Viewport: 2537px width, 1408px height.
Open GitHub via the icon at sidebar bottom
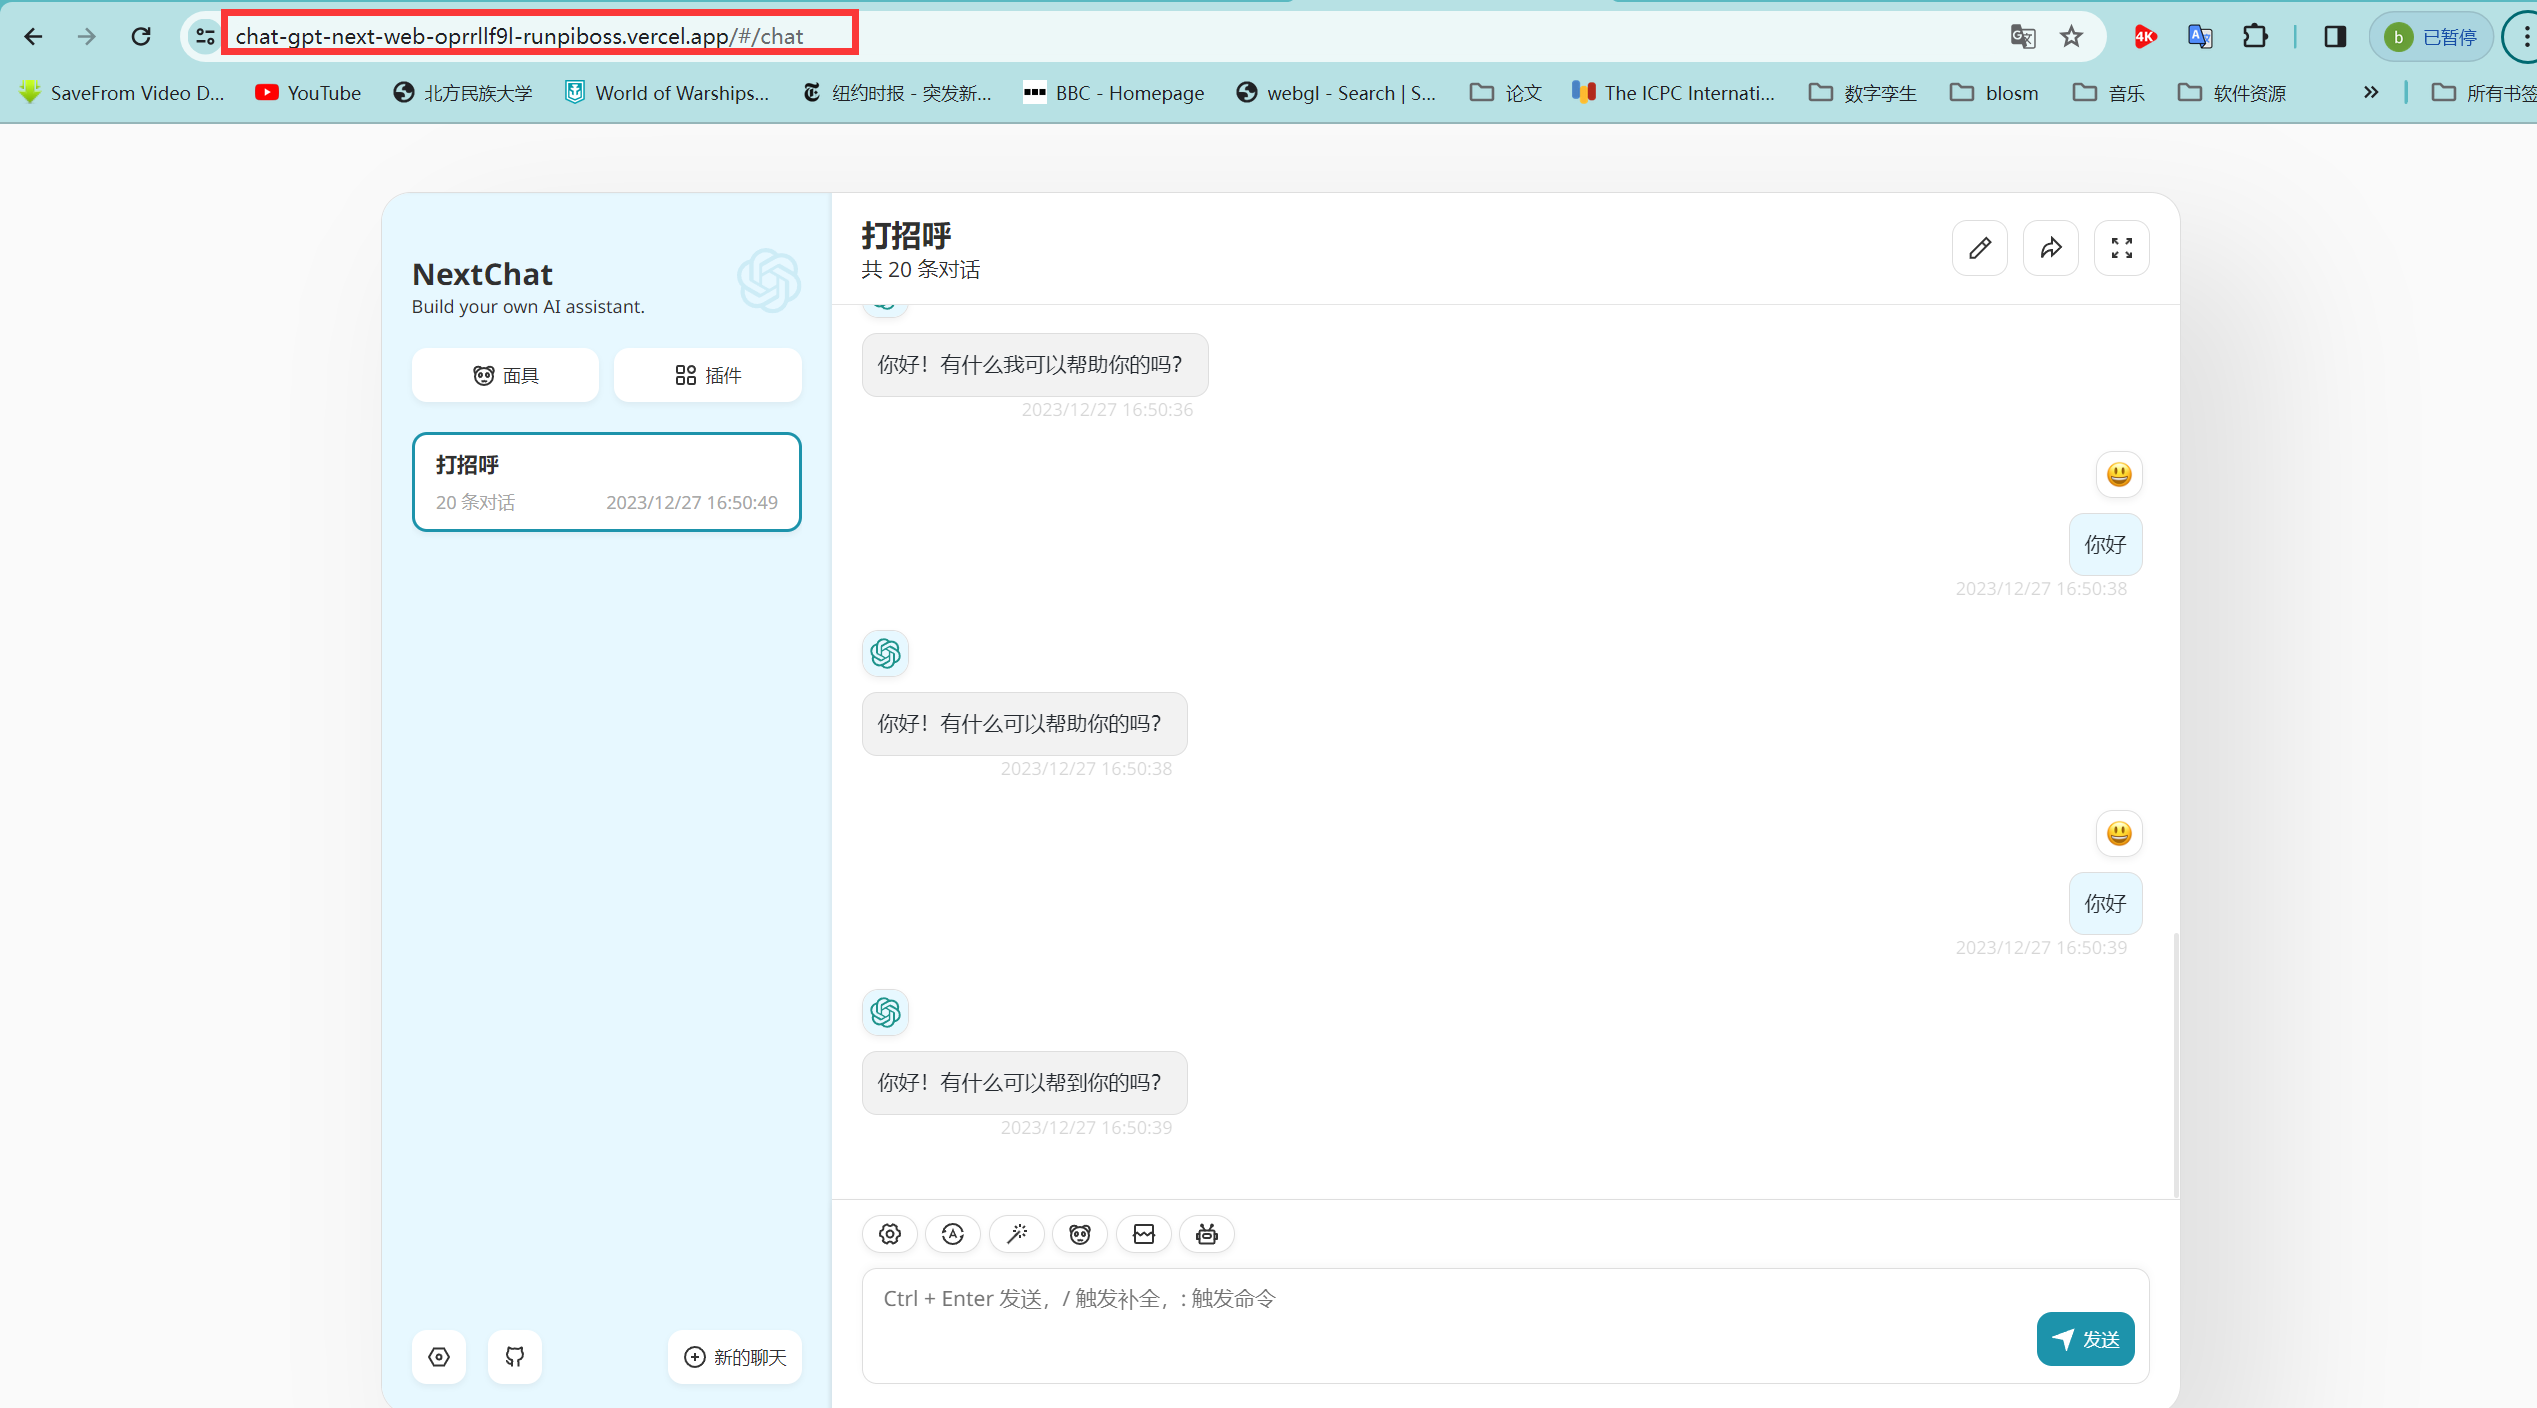coord(514,1356)
